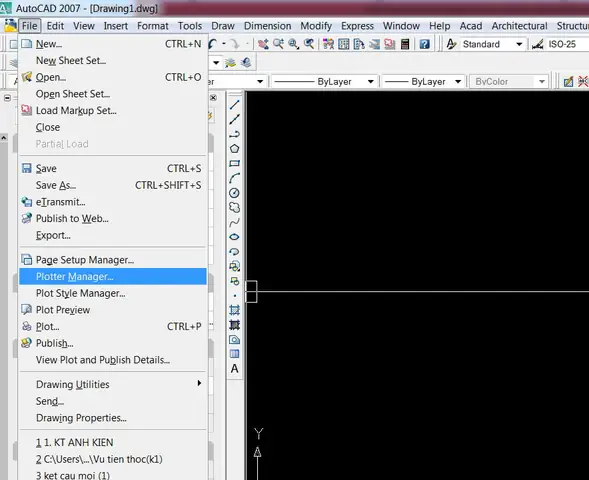The image size is (589, 480).
Task: Choose Drawing Properties menu entry
Action: [113, 418]
